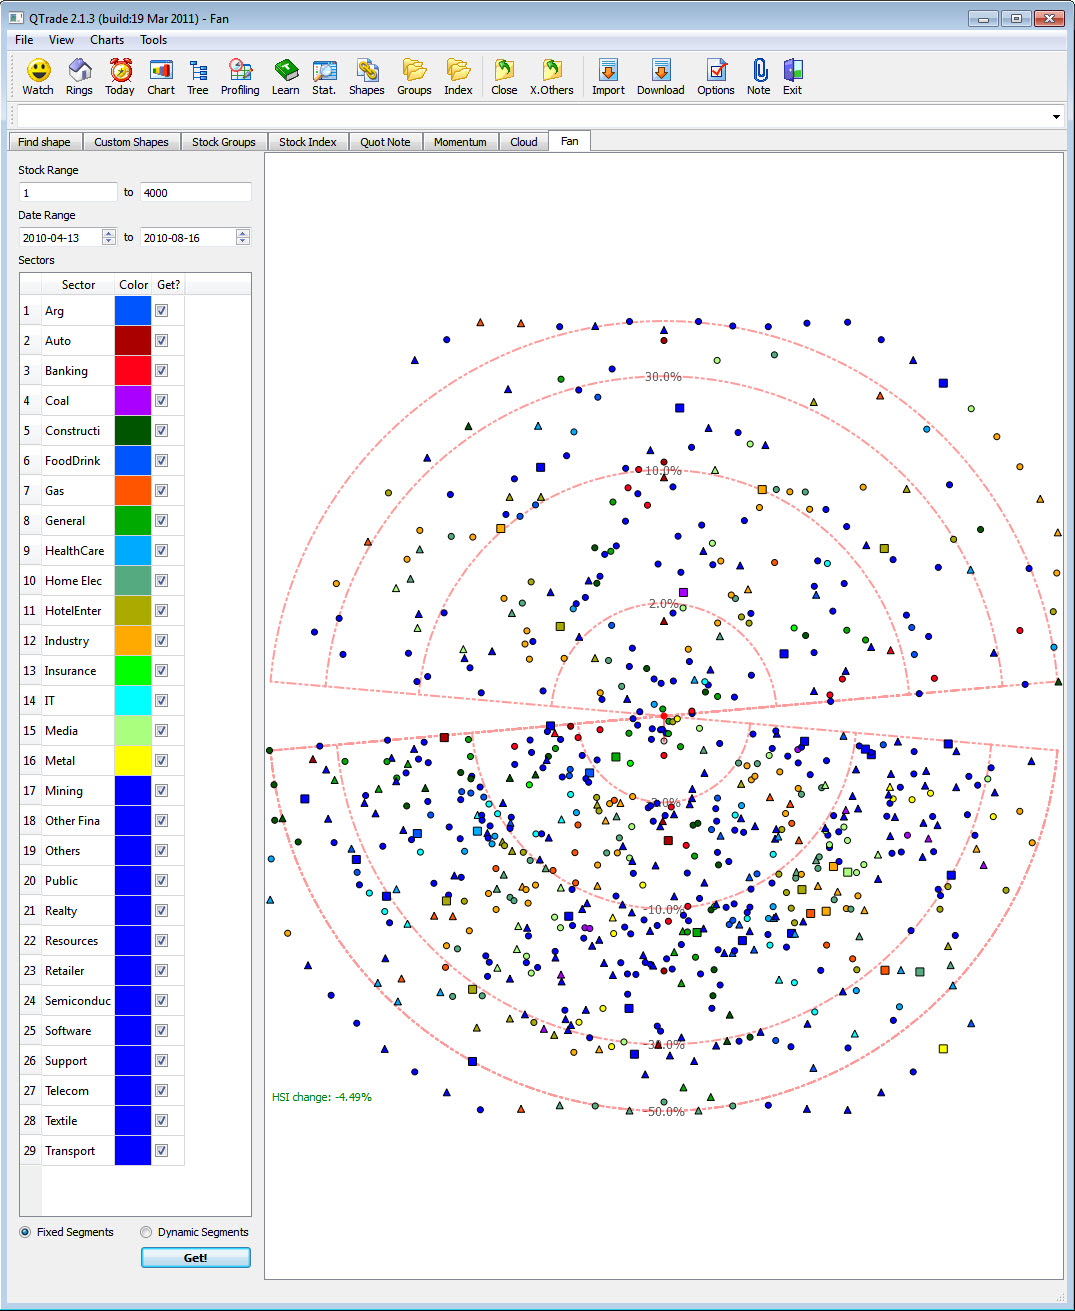This screenshot has height=1311, width=1075.
Task: Open the Charts menu
Action: pos(106,40)
